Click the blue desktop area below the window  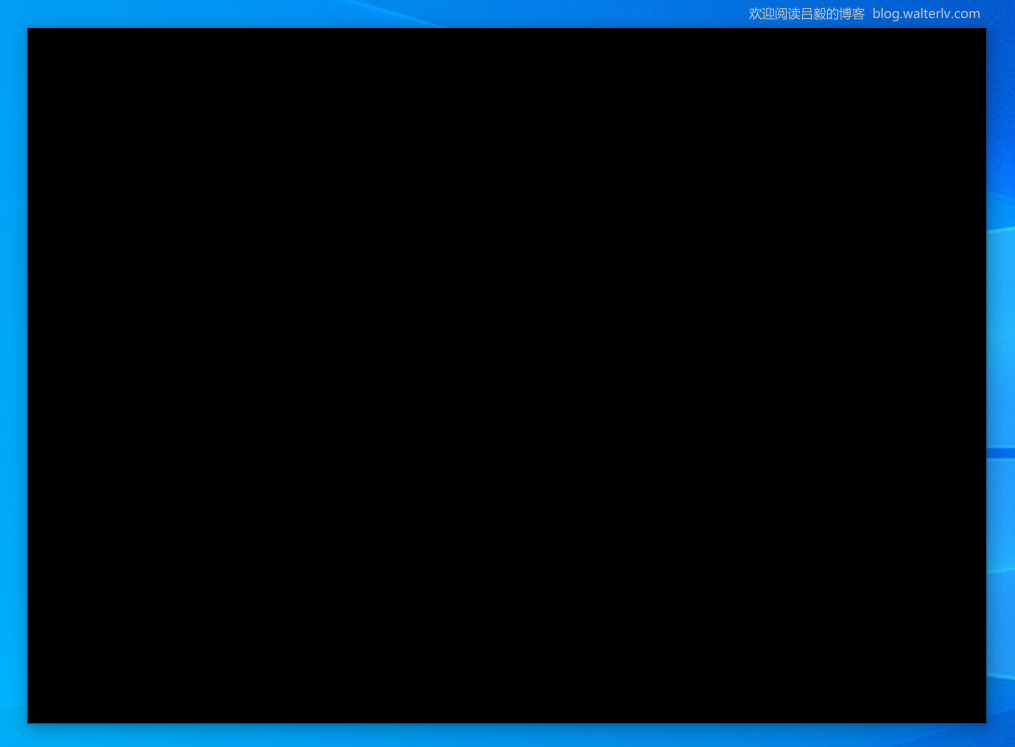point(500,735)
